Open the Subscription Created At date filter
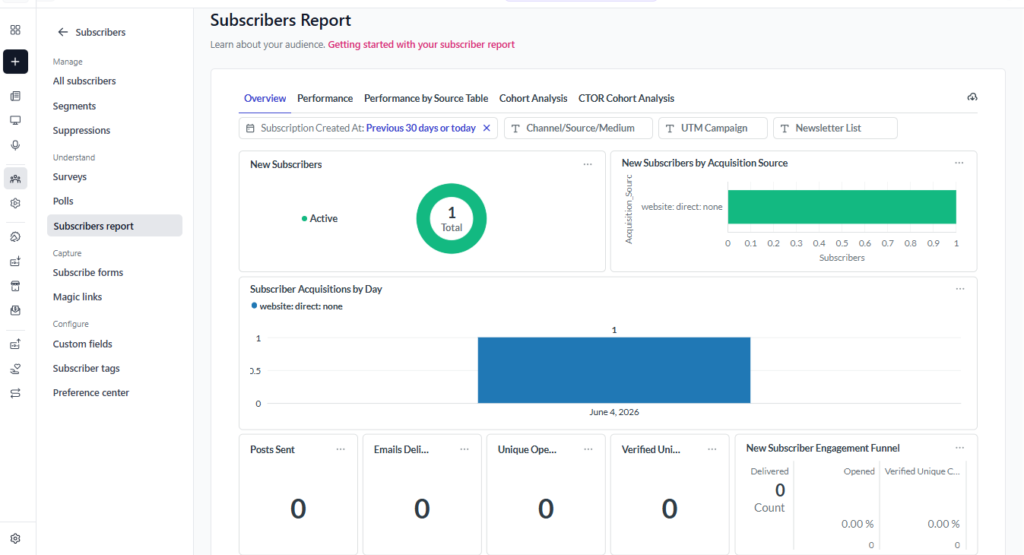Screen dimensions: 1024x555 point(368,128)
